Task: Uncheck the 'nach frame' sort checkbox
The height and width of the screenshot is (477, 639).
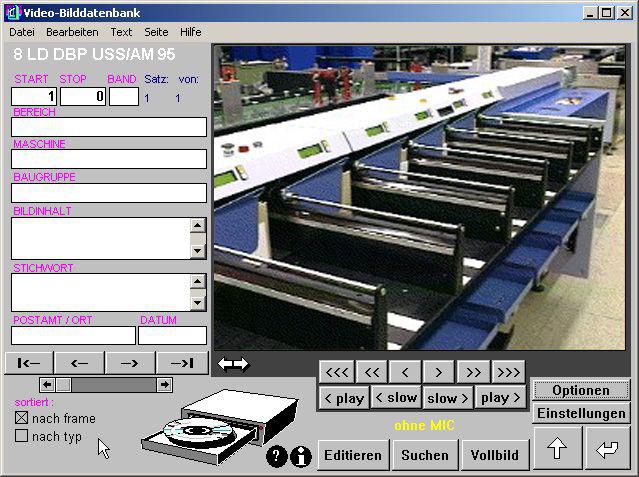Action: pyautogui.click(x=21, y=418)
